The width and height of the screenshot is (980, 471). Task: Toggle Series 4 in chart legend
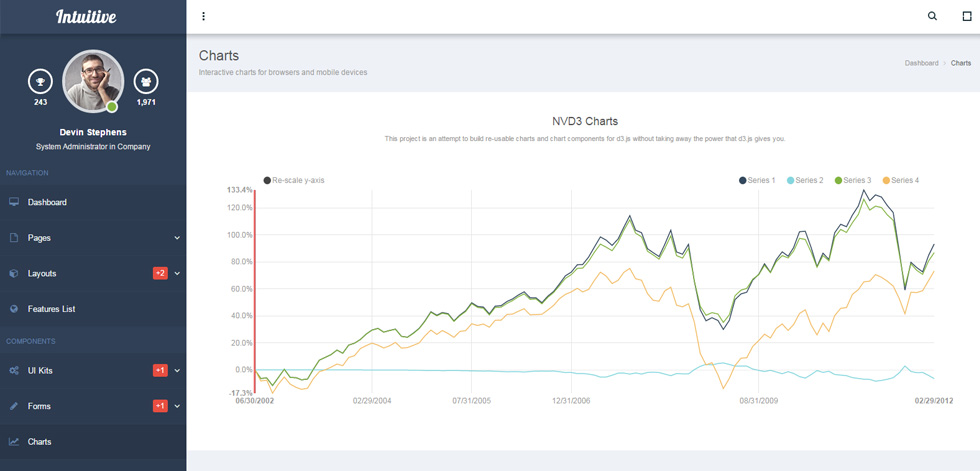pos(901,181)
